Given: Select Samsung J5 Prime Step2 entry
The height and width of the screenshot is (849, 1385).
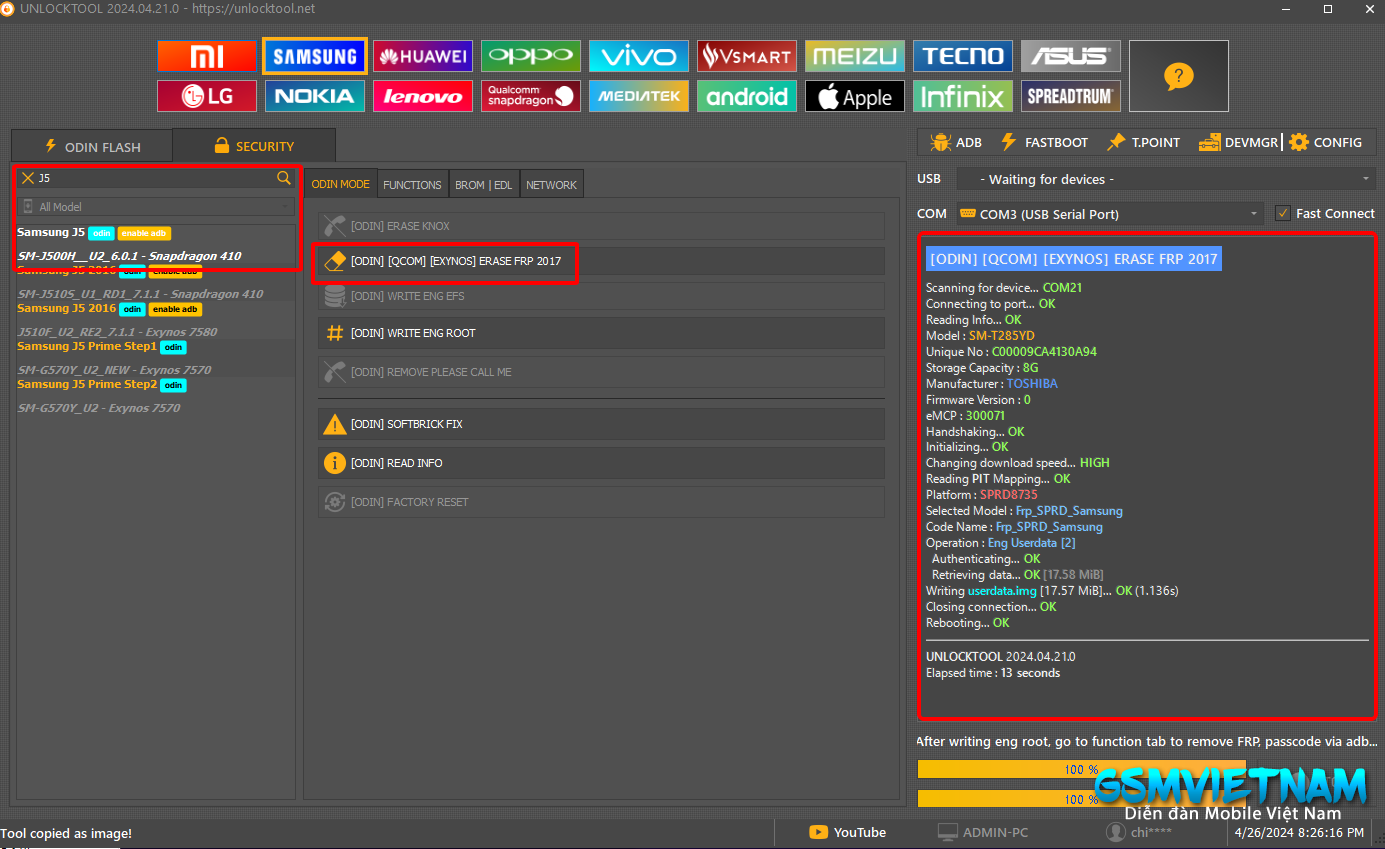Looking at the screenshot, I should click(x=87, y=384).
